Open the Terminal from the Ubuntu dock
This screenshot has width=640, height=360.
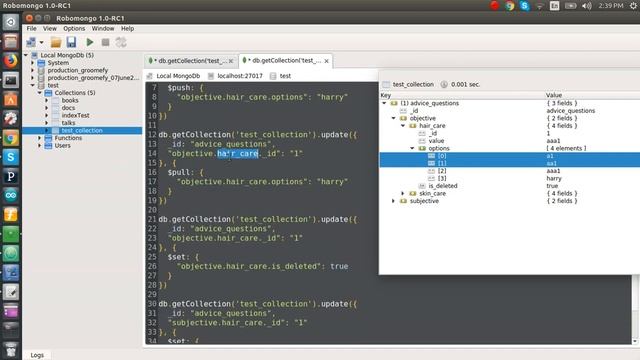pyautogui.click(x=11, y=80)
